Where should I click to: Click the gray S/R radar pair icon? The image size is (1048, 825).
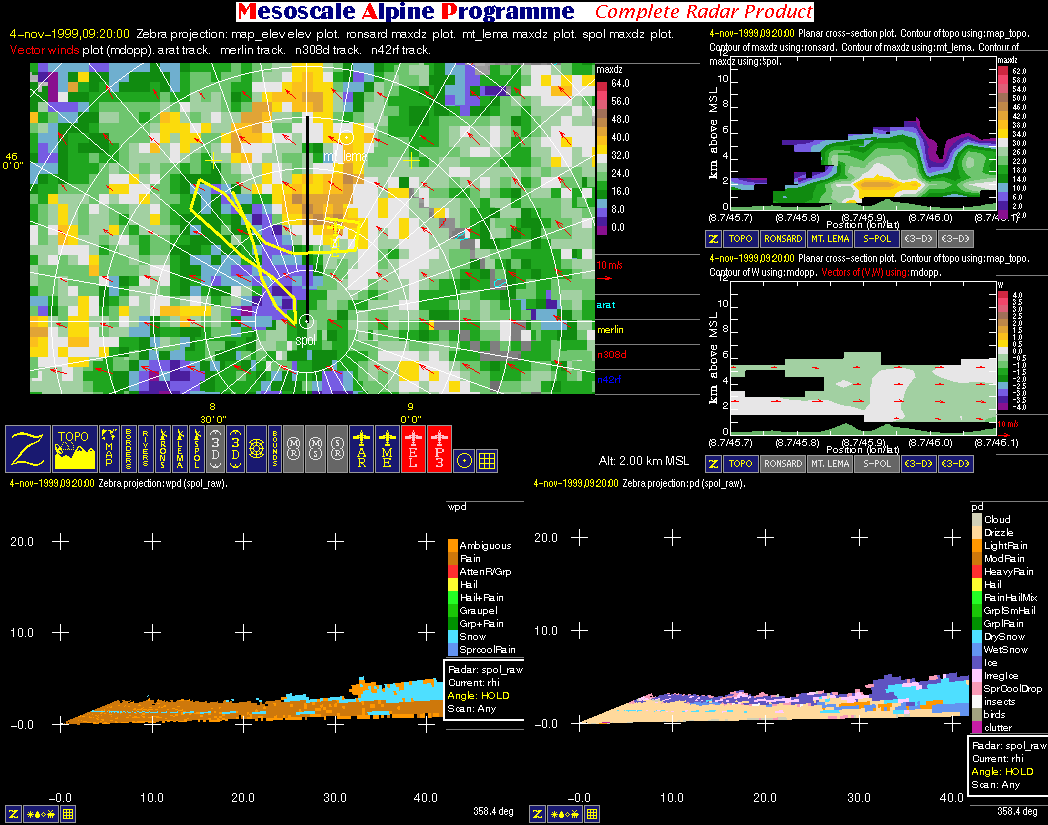338,449
